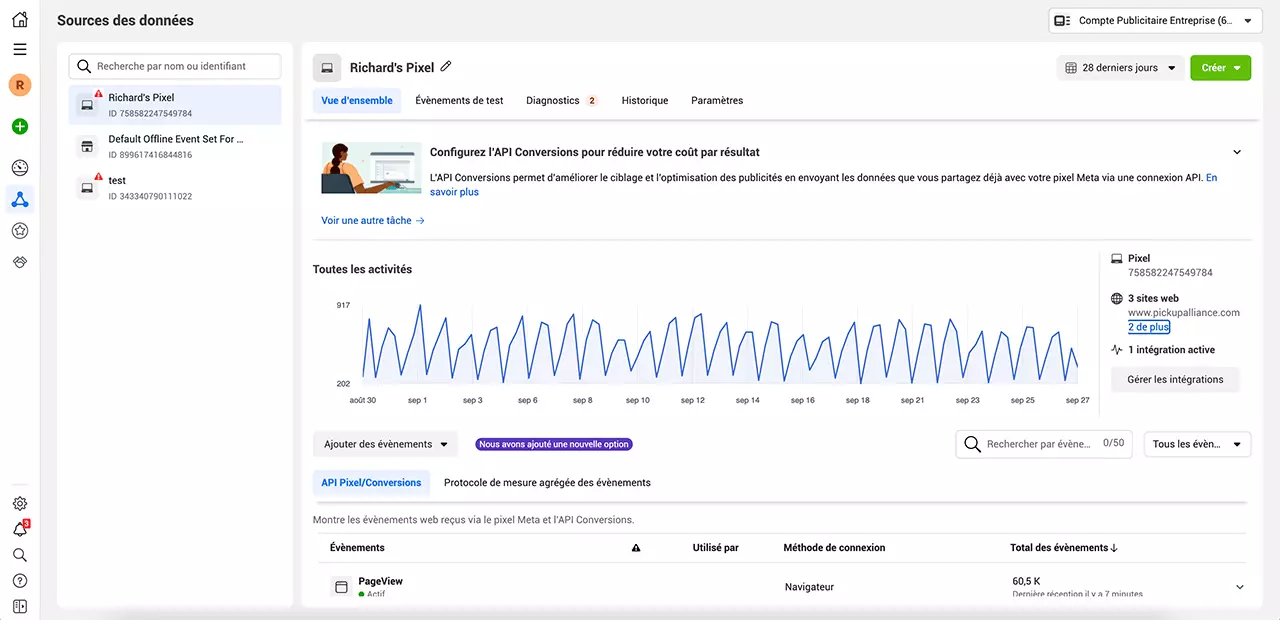
Task: Expand the Ajouter des évènements dropdown
Action: [x=385, y=444]
